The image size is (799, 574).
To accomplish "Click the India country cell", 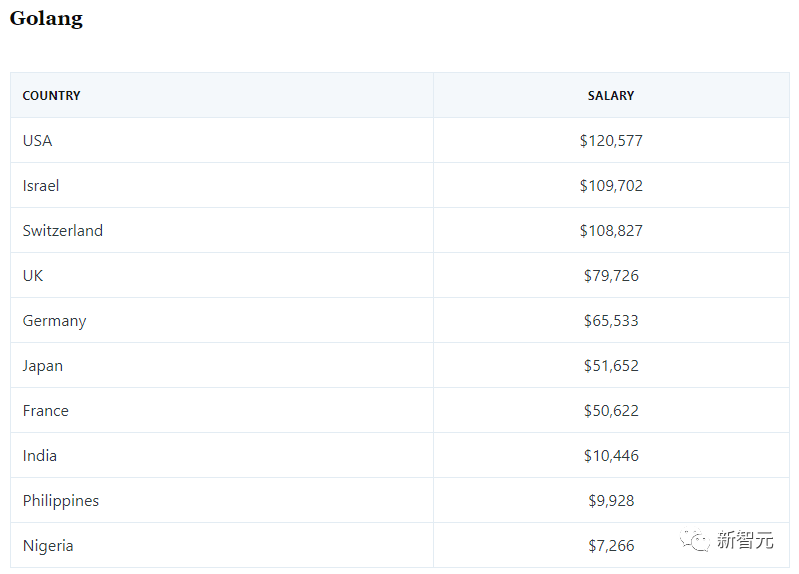I will pyautogui.click(x=40, y=456).
